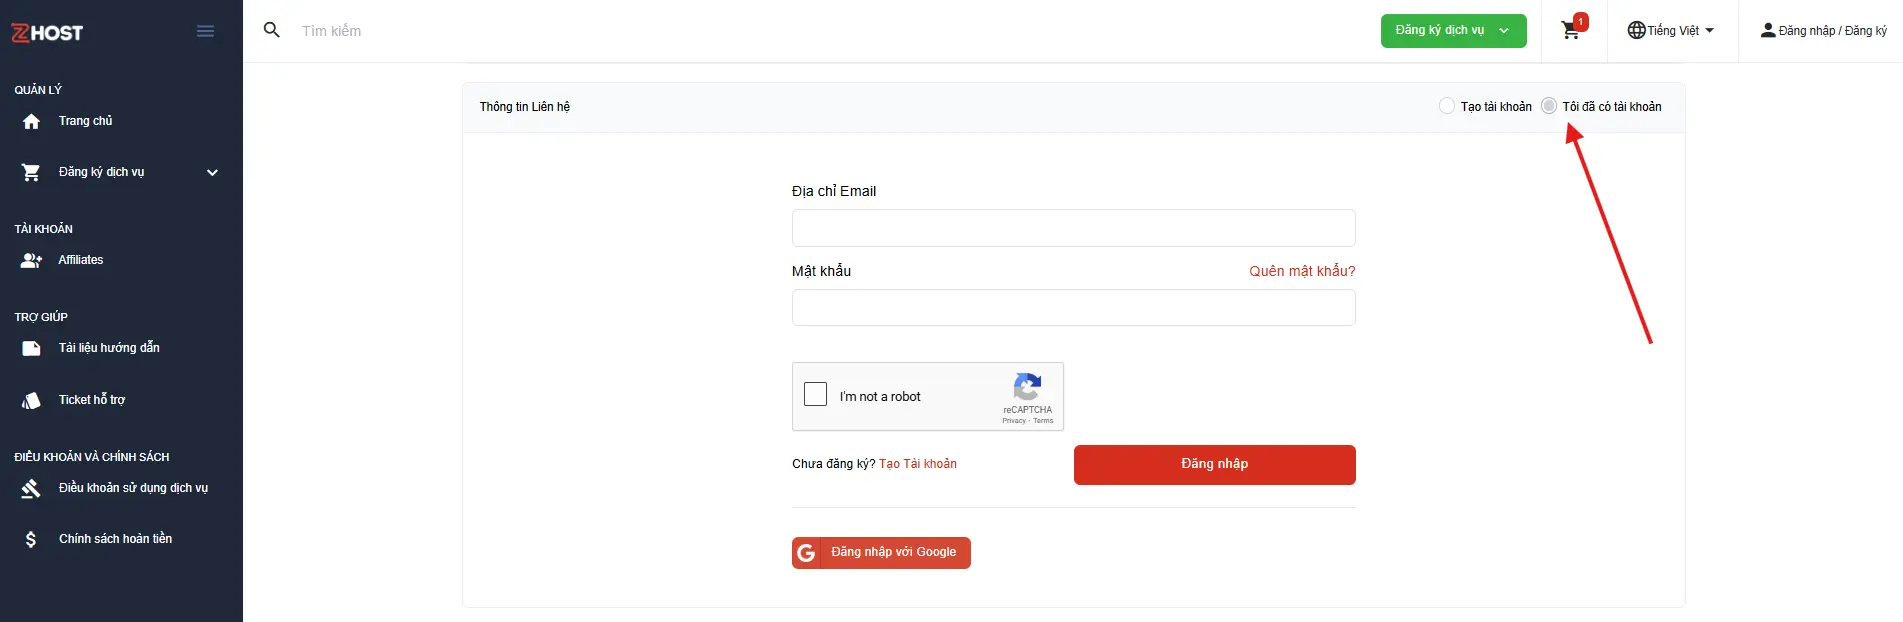Viewport: 1903px width, 622px height.
Task: Click Đăng nhập / Đăng ký in the header
Action: point(1823,31)
